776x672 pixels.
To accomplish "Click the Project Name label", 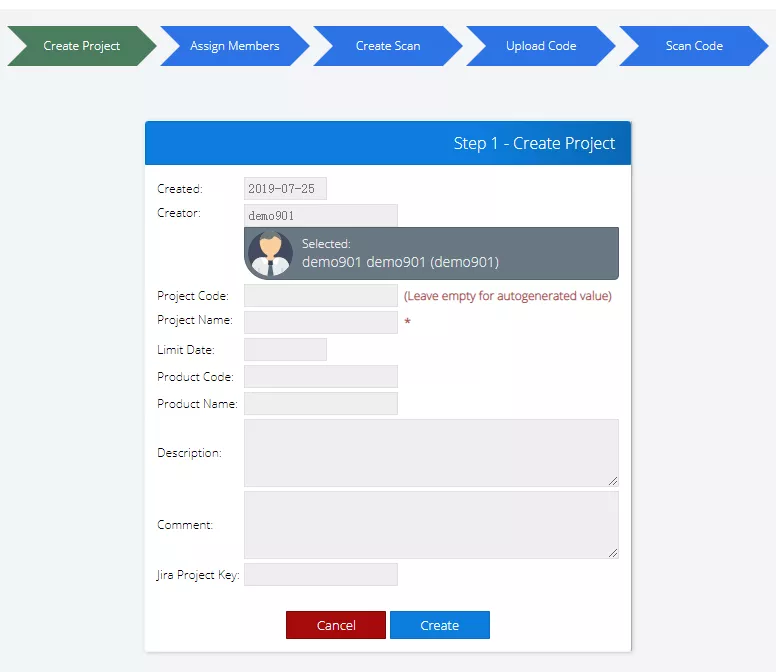I will click(194, 320).
